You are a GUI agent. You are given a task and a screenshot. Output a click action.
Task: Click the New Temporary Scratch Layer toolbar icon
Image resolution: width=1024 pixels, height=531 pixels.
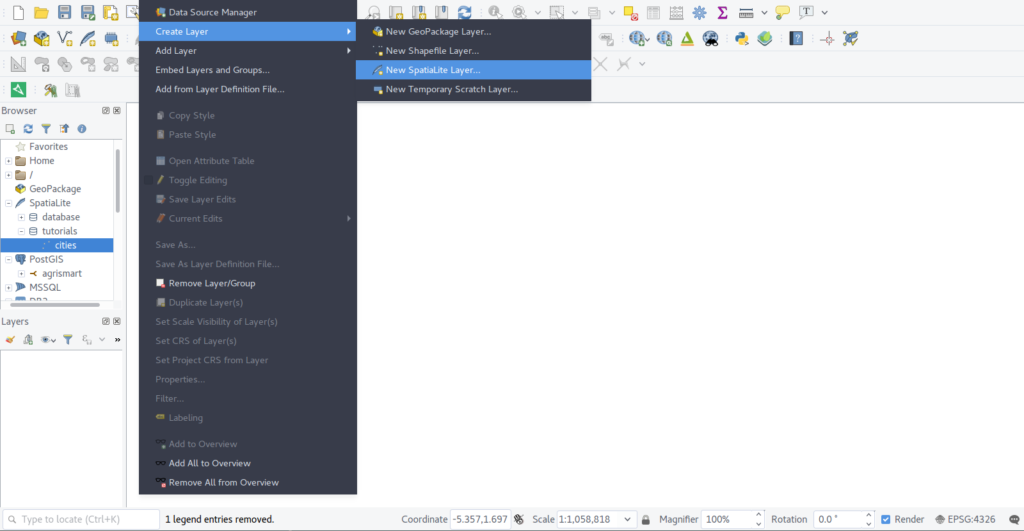coord(111,39)
